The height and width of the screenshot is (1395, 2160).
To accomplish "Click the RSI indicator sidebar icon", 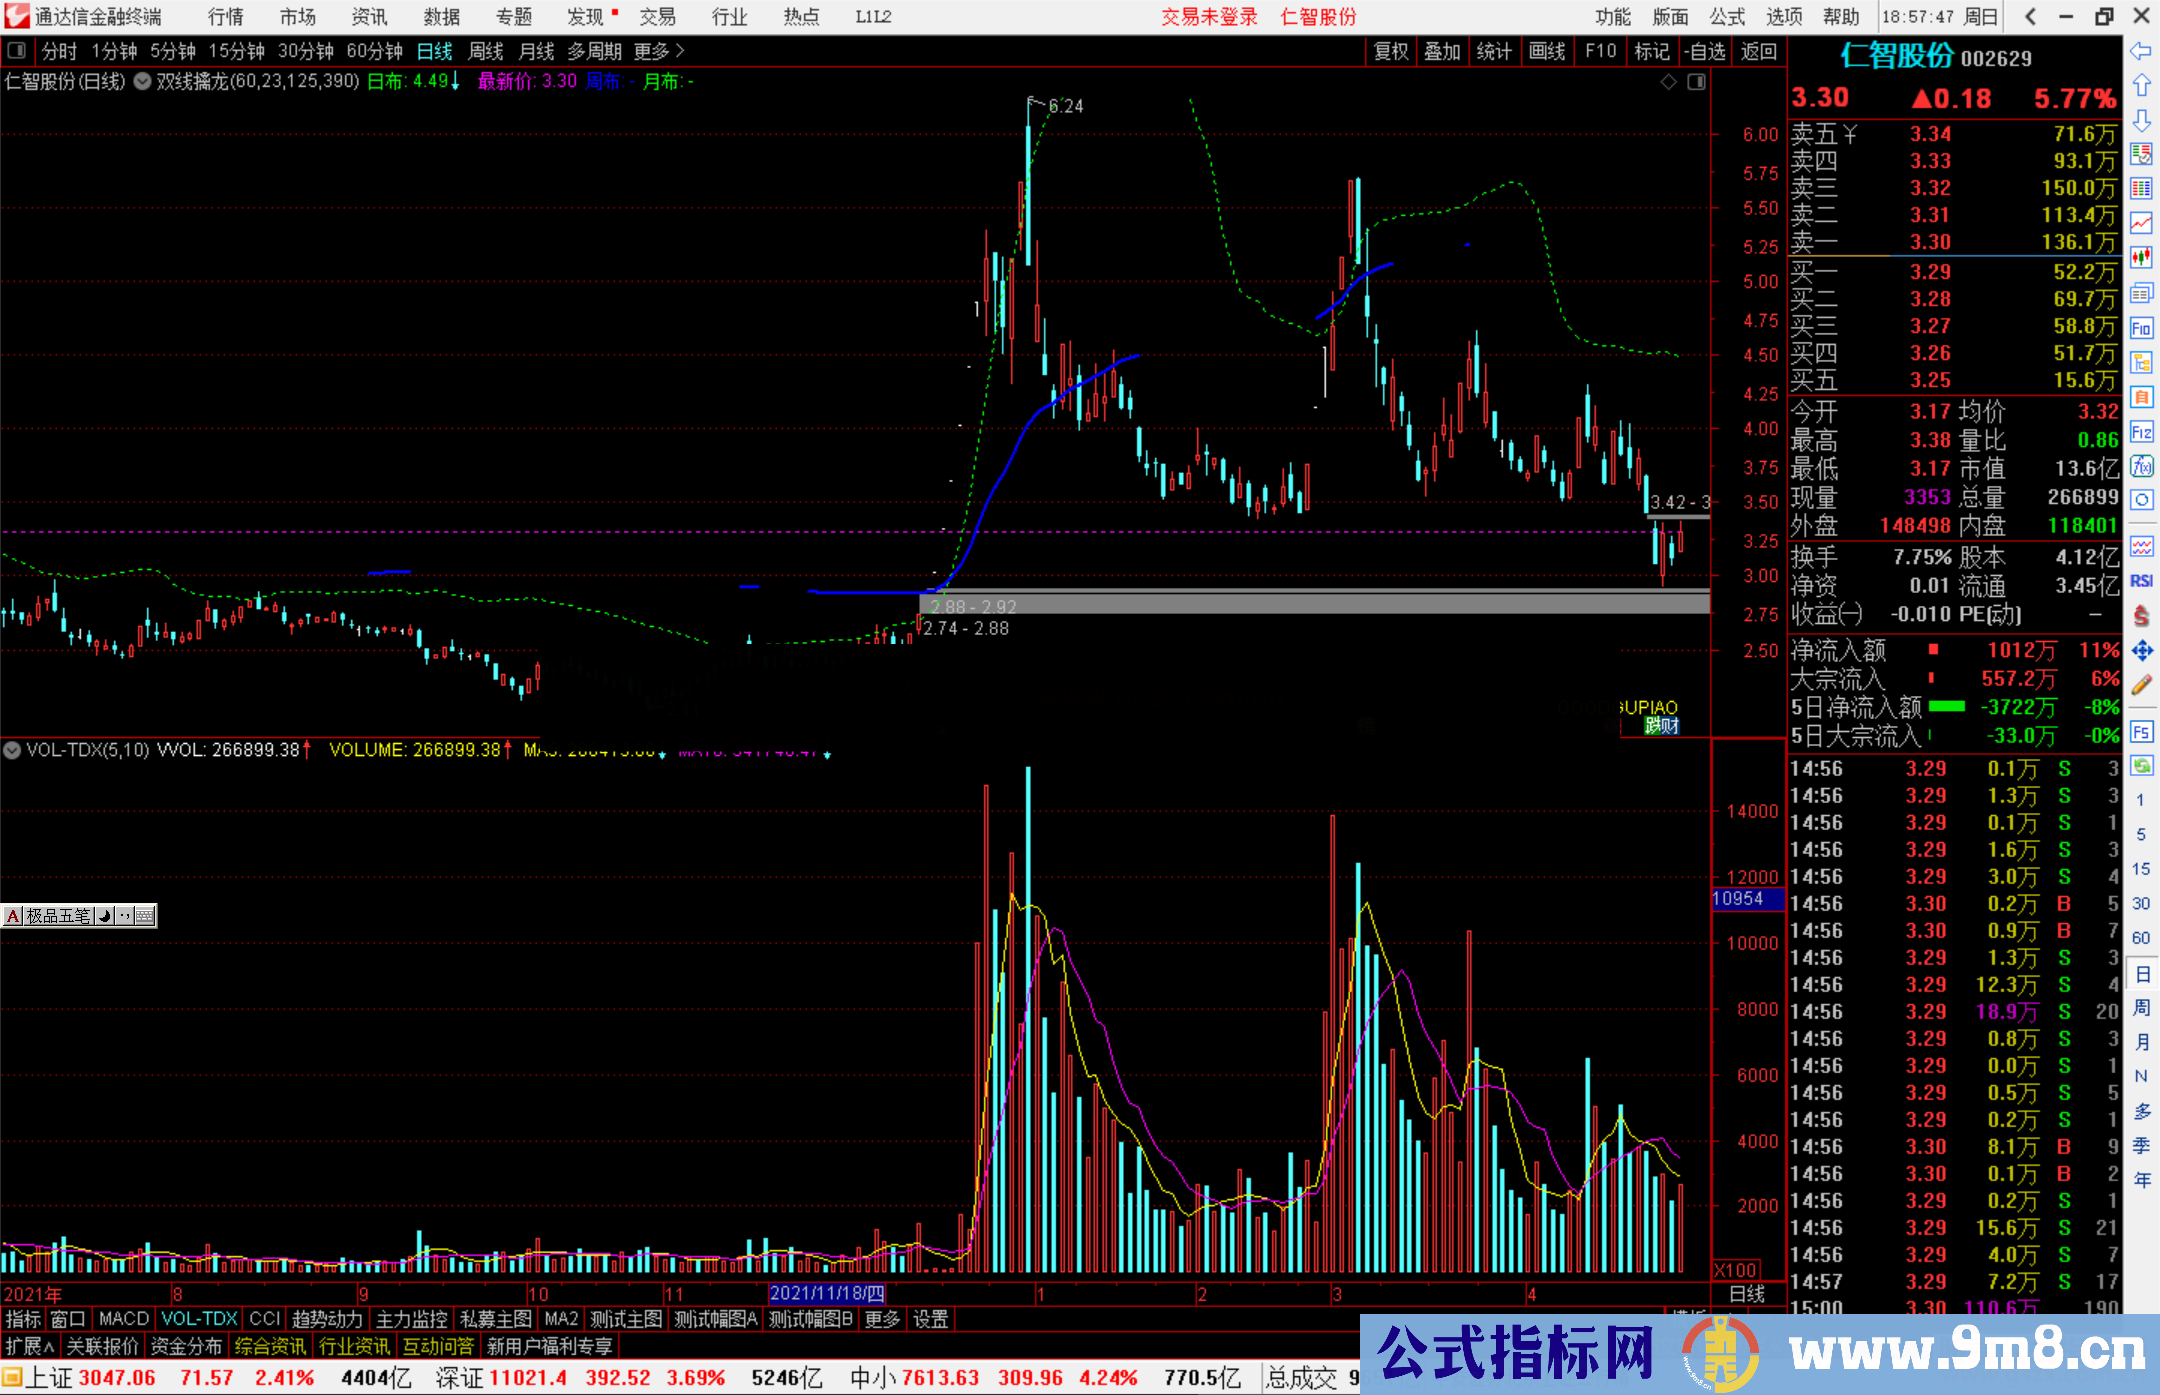I will coord(2141,581).
